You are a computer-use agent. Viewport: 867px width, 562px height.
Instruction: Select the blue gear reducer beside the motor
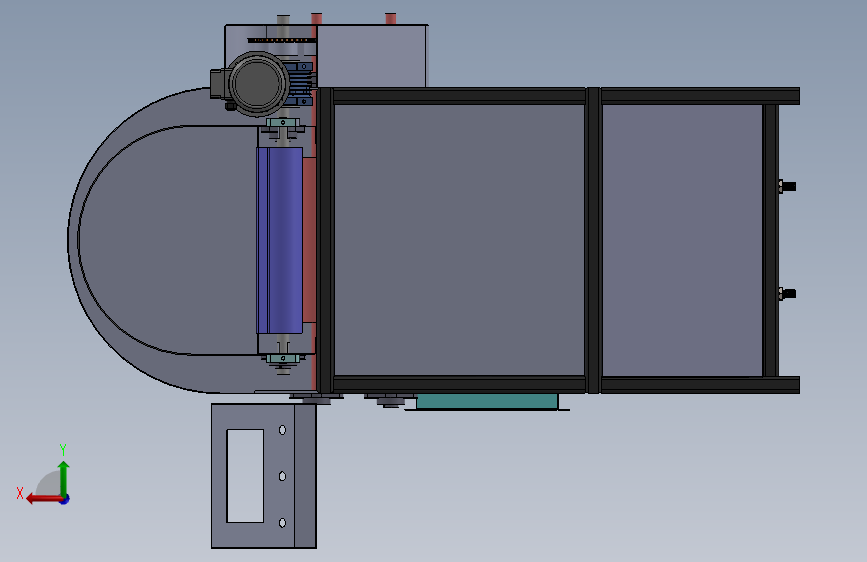(300, 84)
